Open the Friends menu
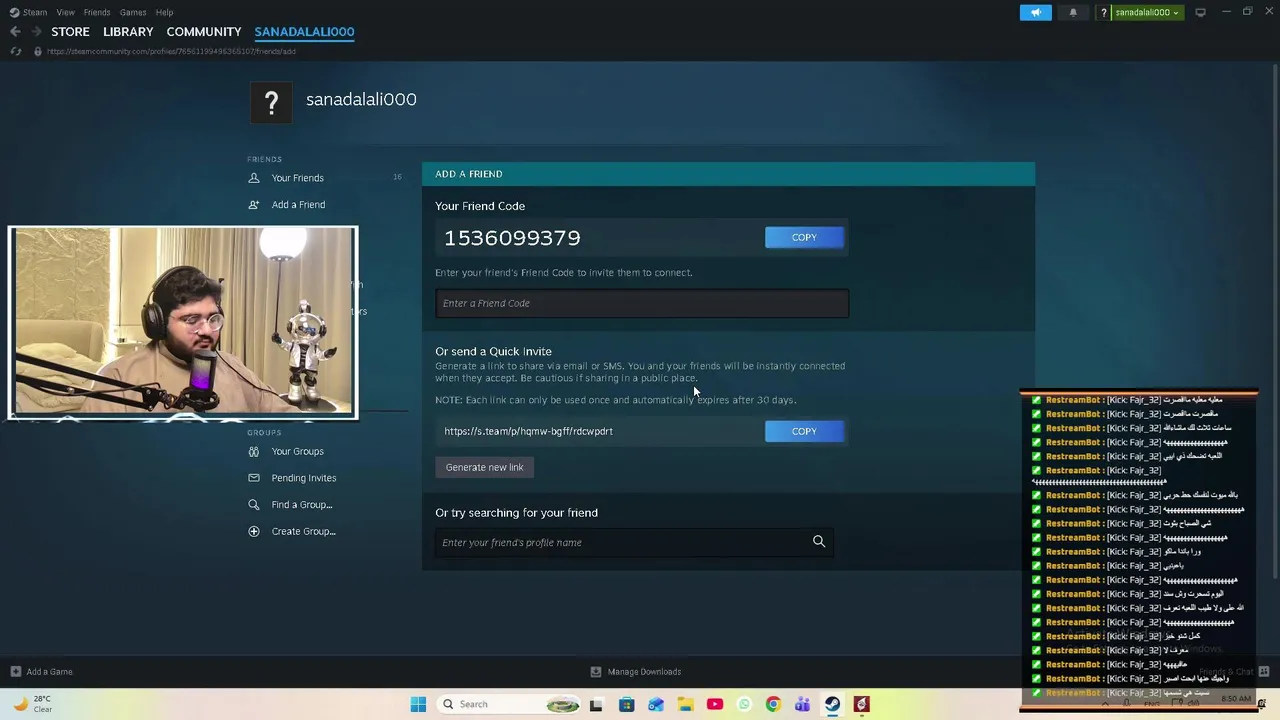This screenshot has width=1280, height=720. (x=97, y=12)
